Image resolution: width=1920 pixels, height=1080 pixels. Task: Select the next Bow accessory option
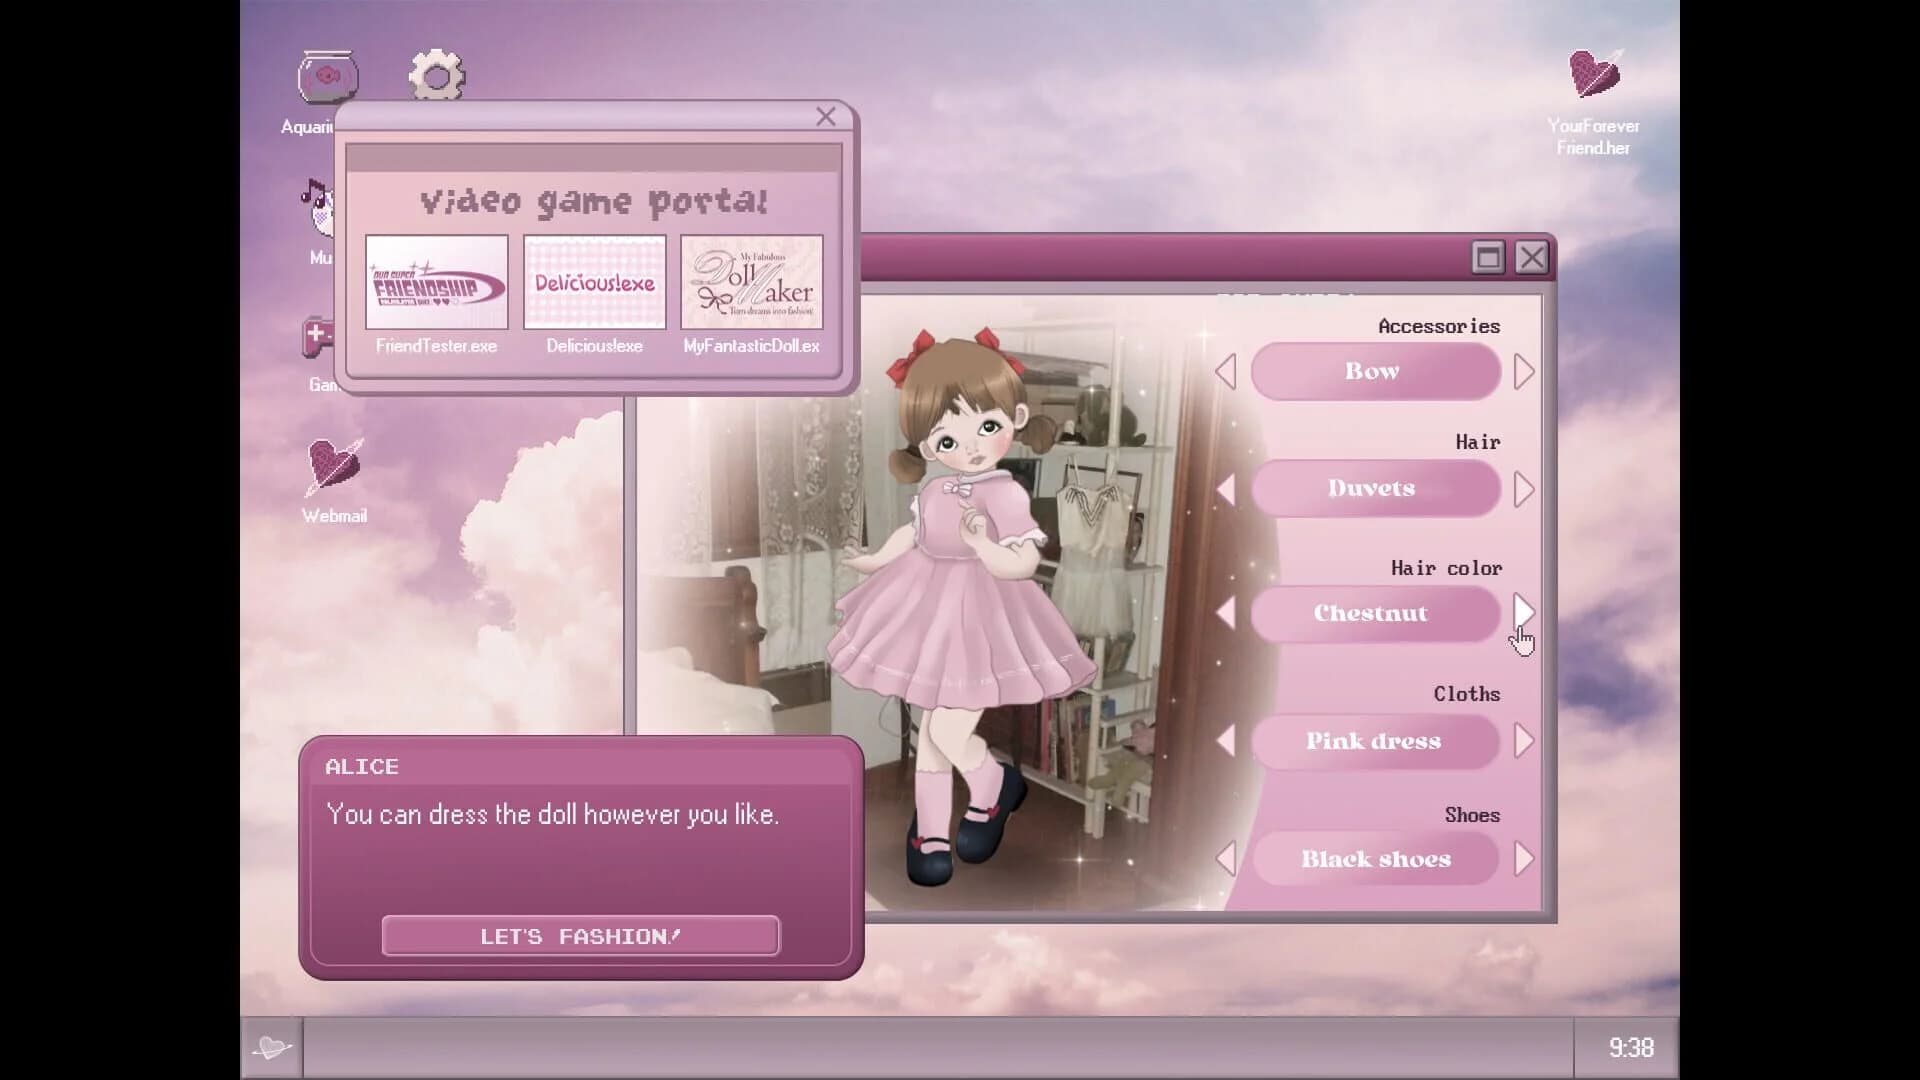pyautogui.click(x=1524, y=371)
